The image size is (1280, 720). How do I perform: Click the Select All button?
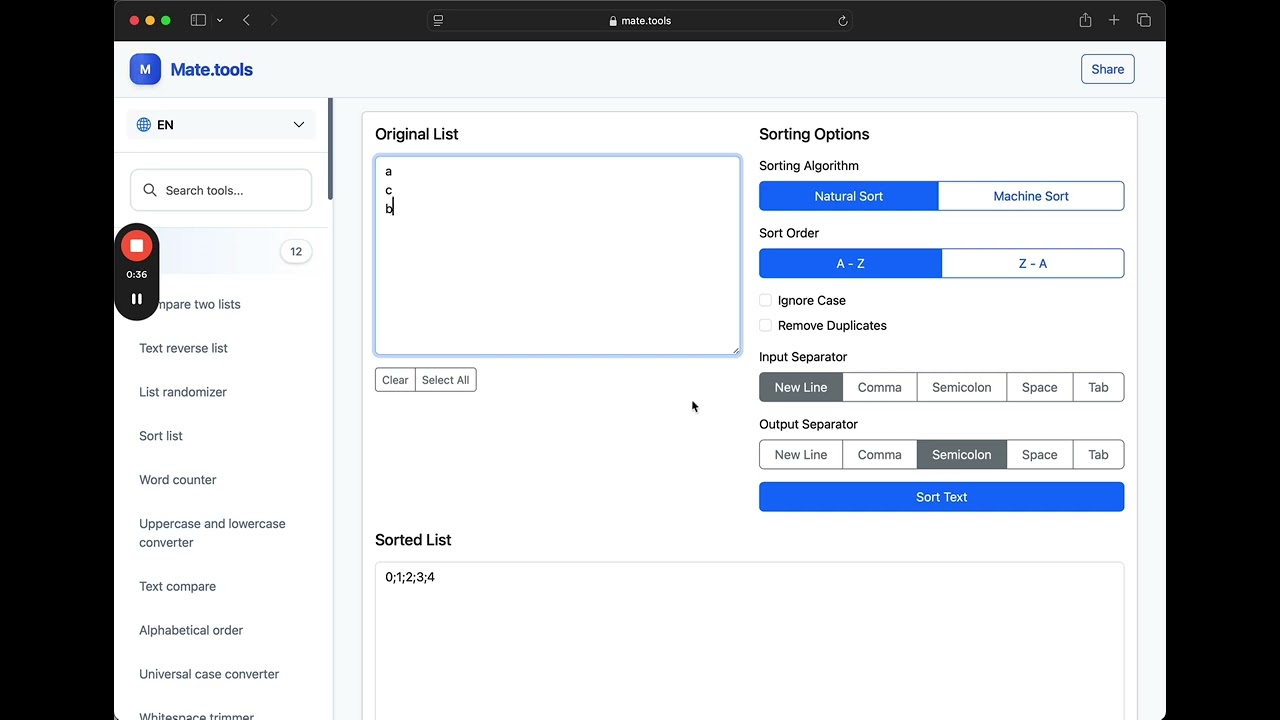click(x=445, y=380)
